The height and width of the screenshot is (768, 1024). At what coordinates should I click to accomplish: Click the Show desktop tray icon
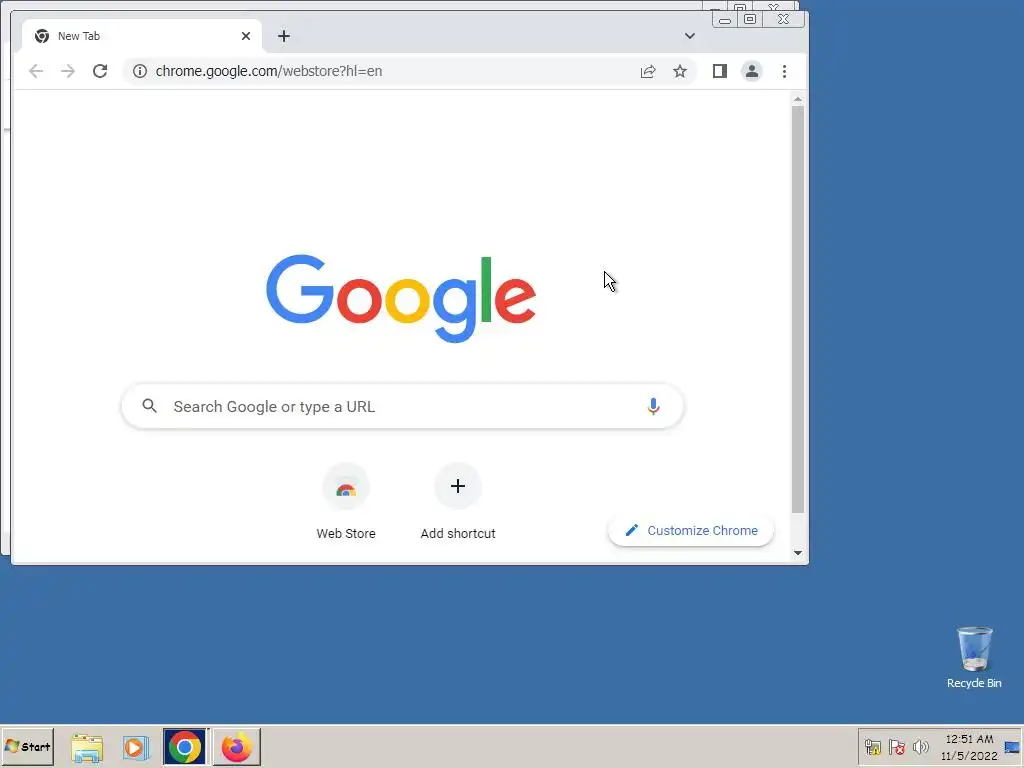coord(1012,747)
